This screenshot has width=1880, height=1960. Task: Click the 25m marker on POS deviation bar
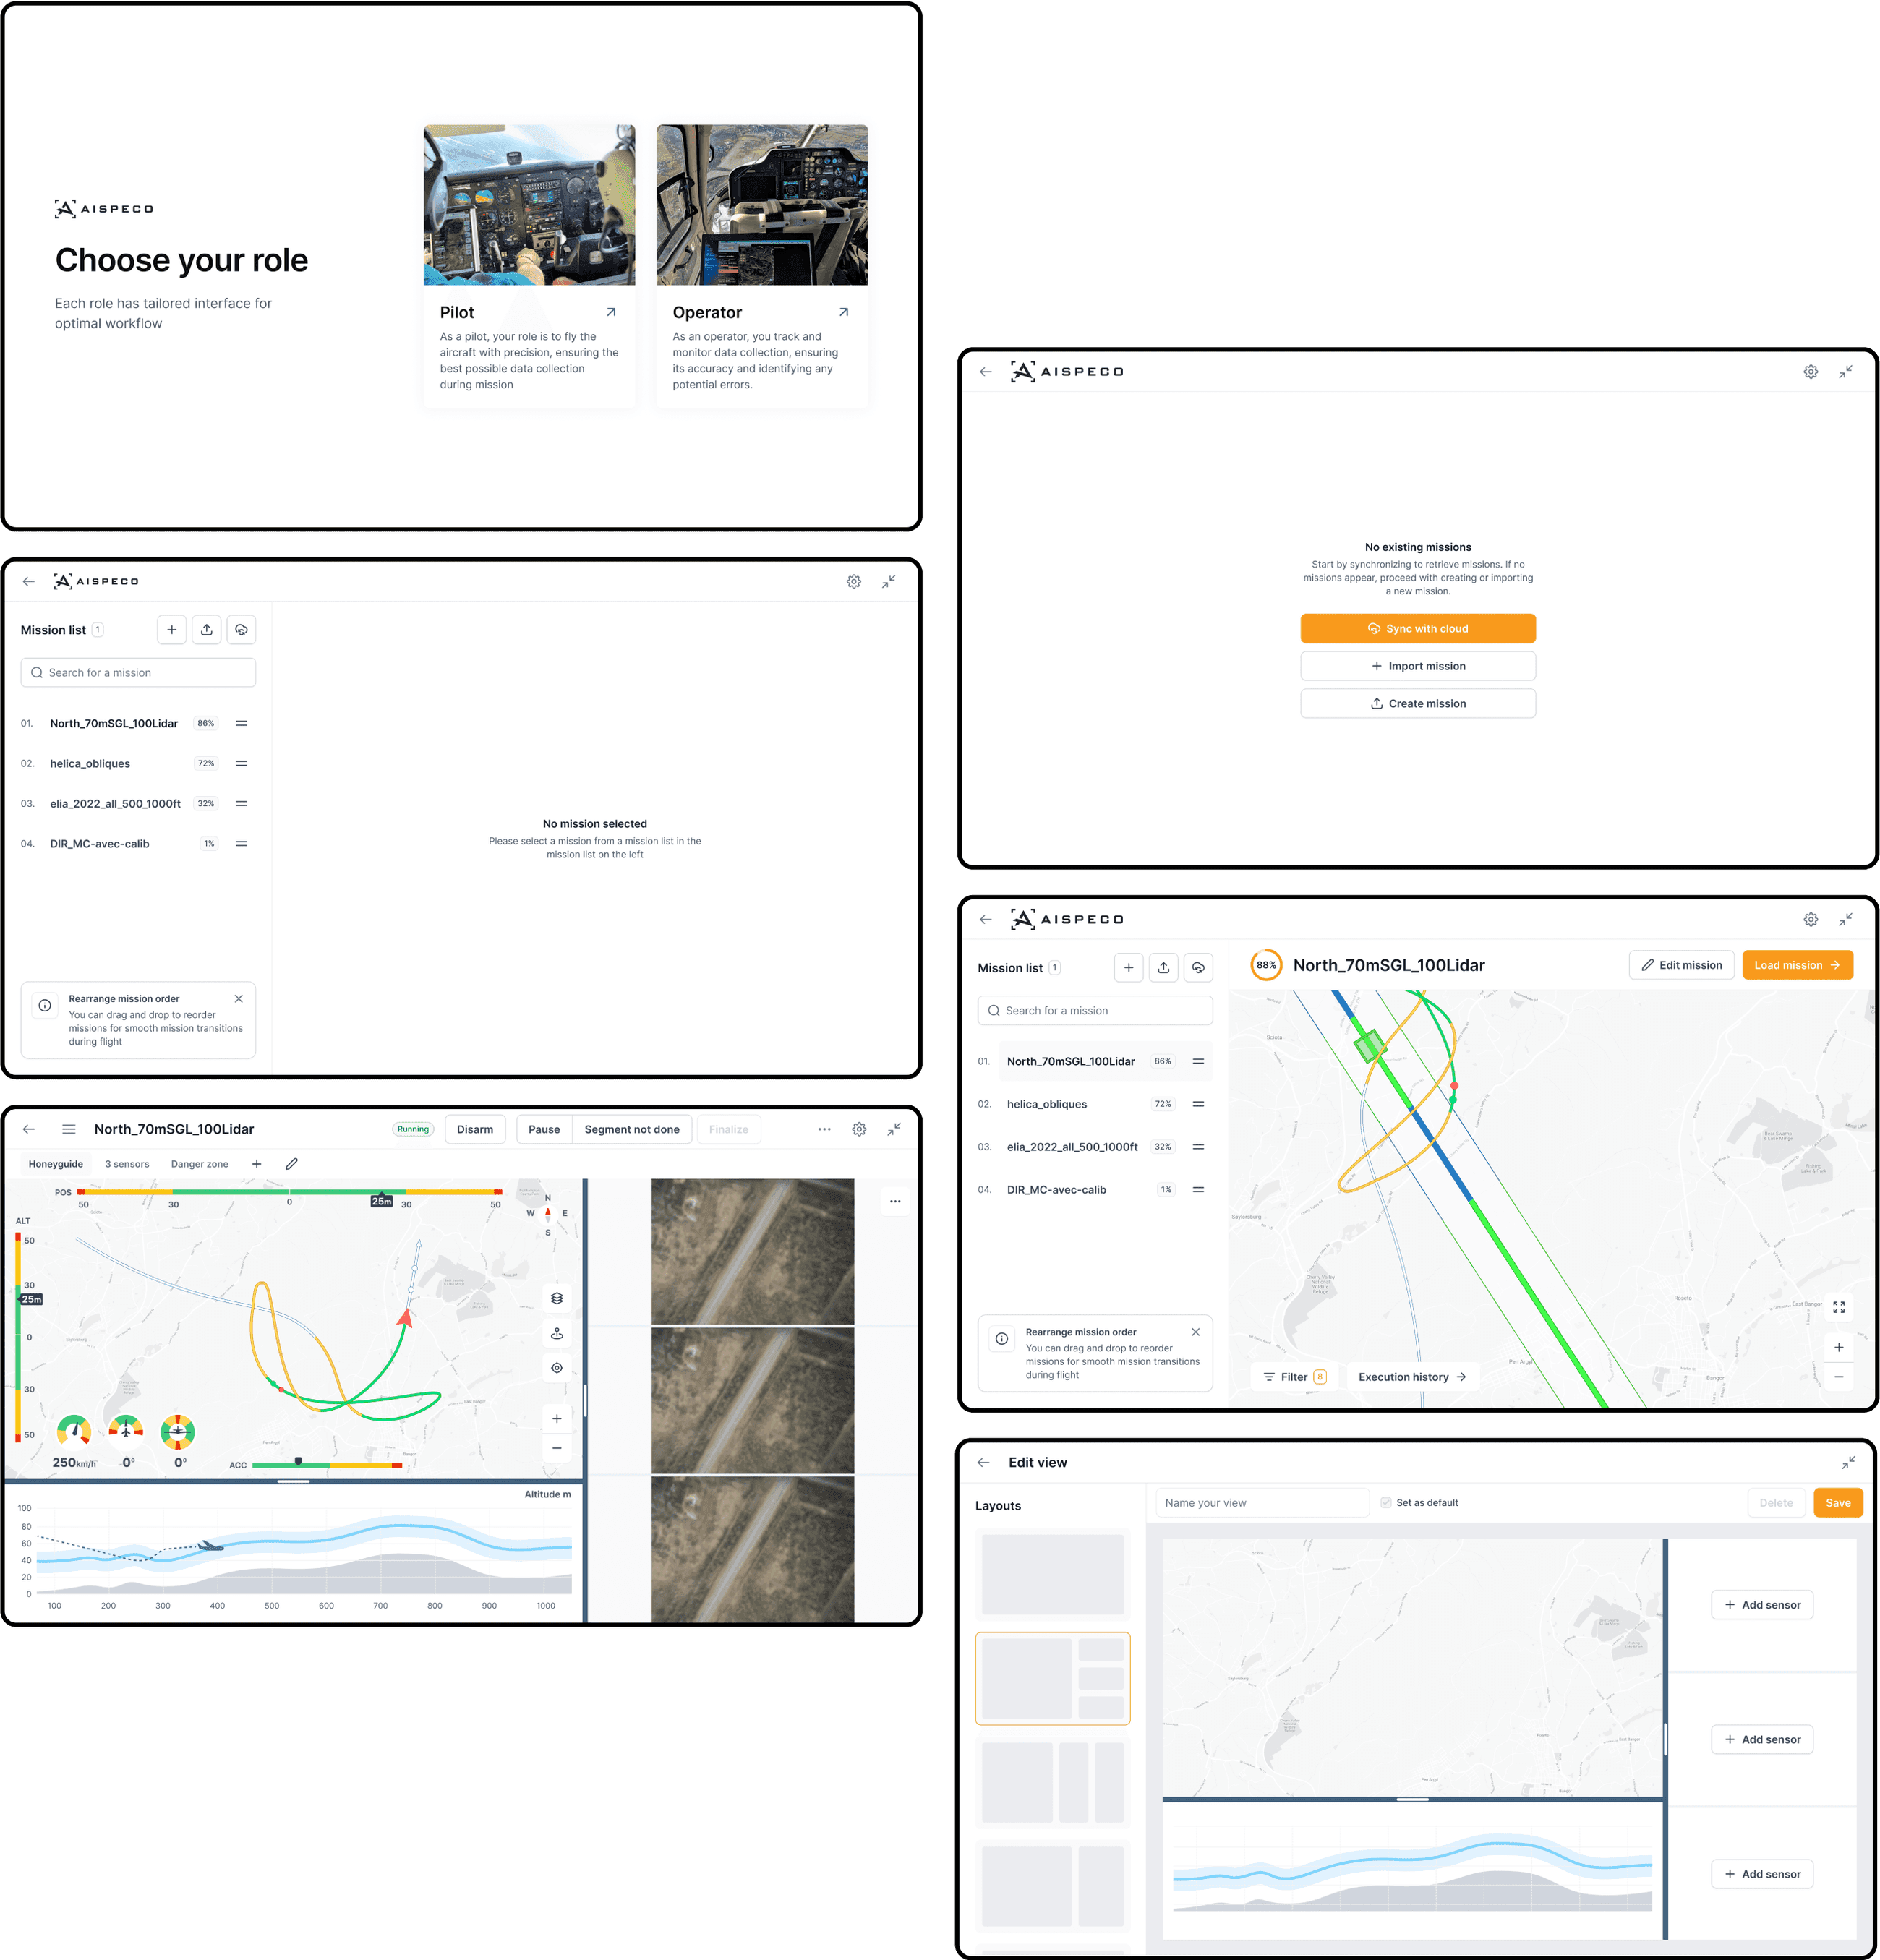(381, 1201)
